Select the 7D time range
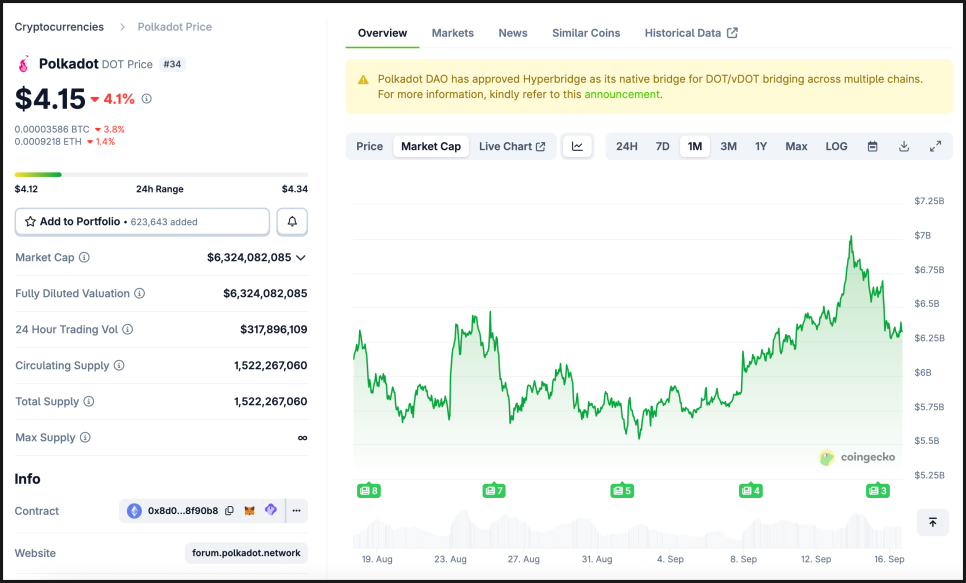 click(662, 146)
